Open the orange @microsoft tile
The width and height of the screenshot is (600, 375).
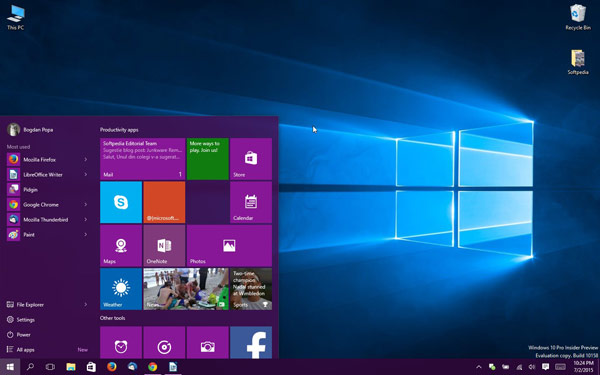[164, 202]
